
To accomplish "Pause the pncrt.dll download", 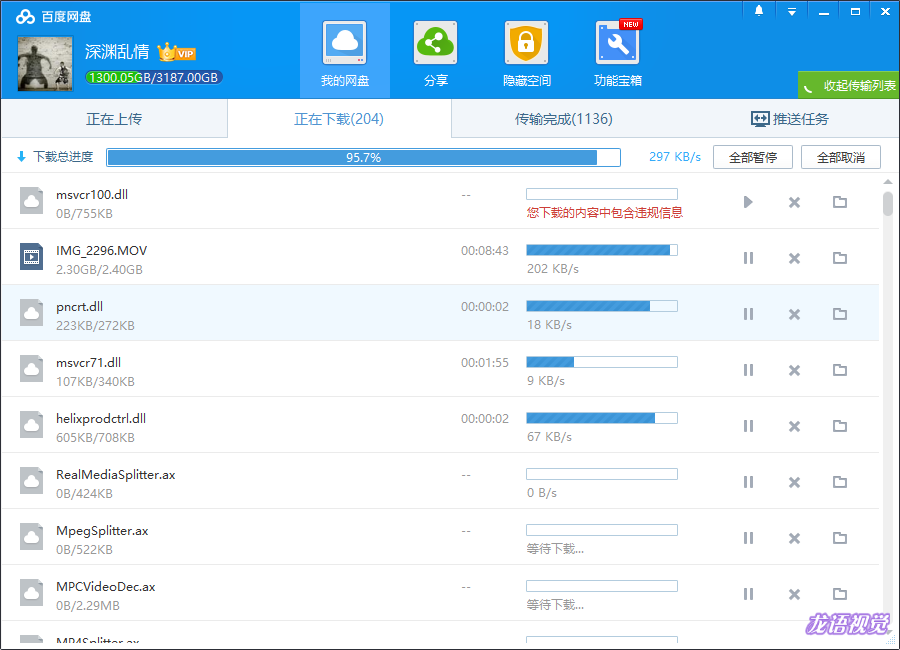I will 748,314.
